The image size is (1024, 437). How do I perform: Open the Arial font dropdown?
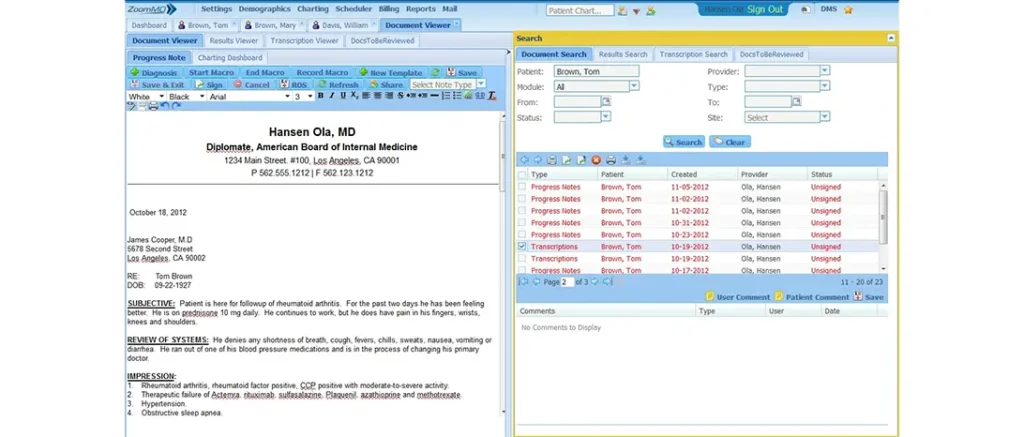[287, 96]
